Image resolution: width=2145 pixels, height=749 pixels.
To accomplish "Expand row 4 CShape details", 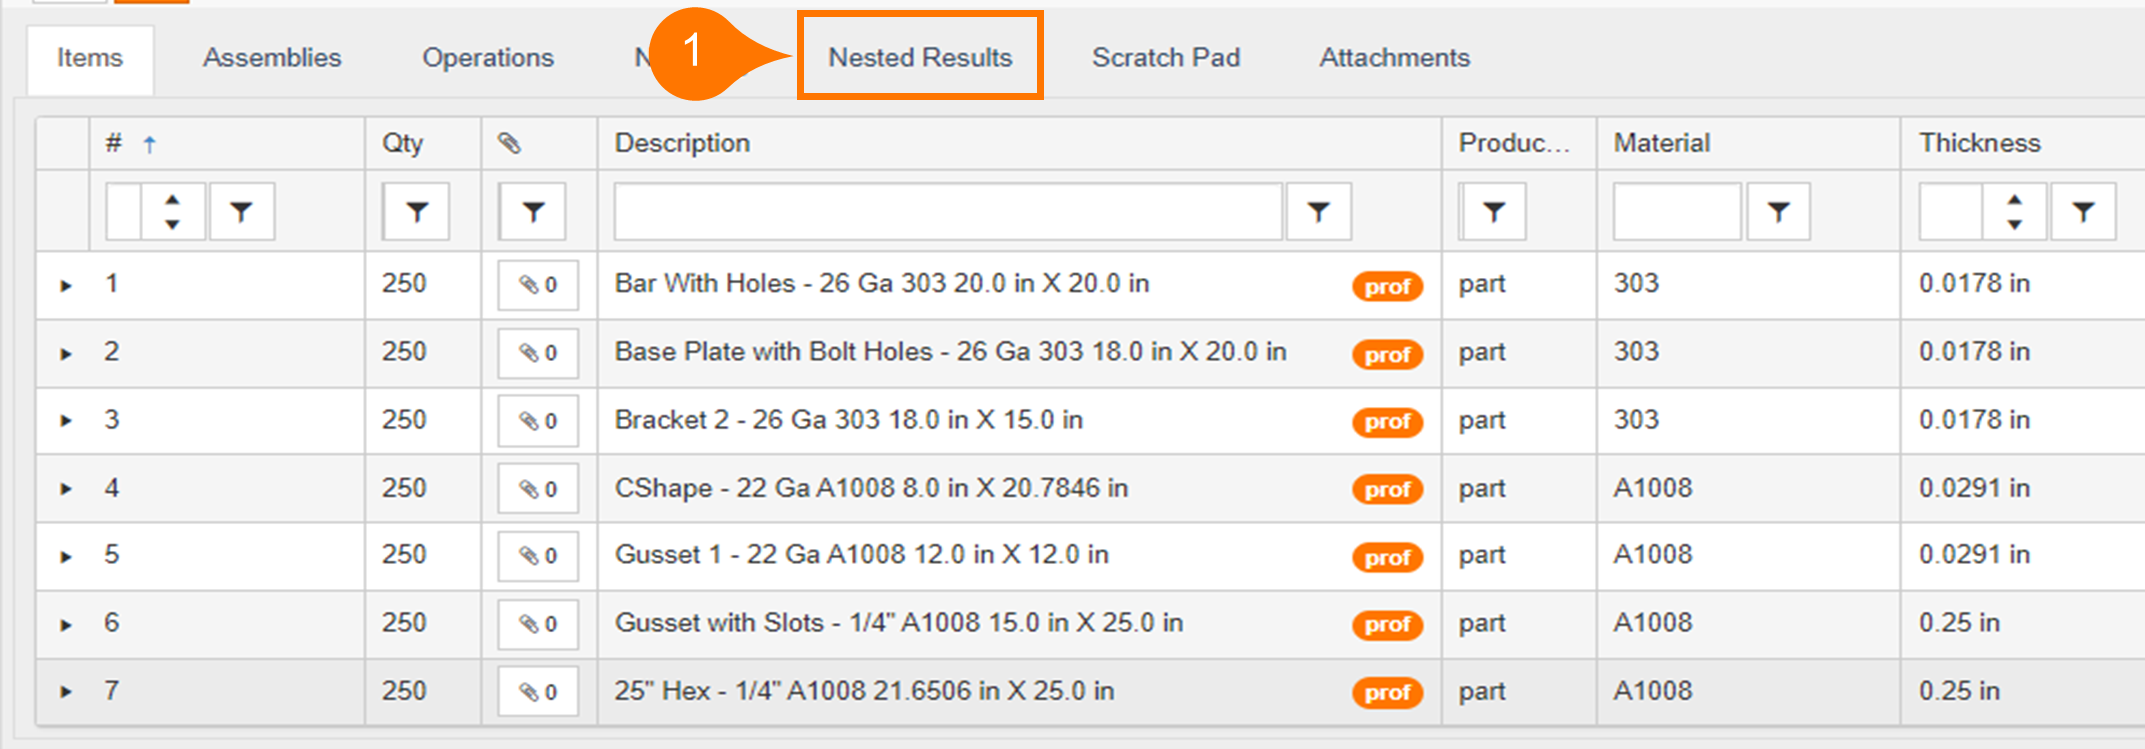I will click(66, 489).
